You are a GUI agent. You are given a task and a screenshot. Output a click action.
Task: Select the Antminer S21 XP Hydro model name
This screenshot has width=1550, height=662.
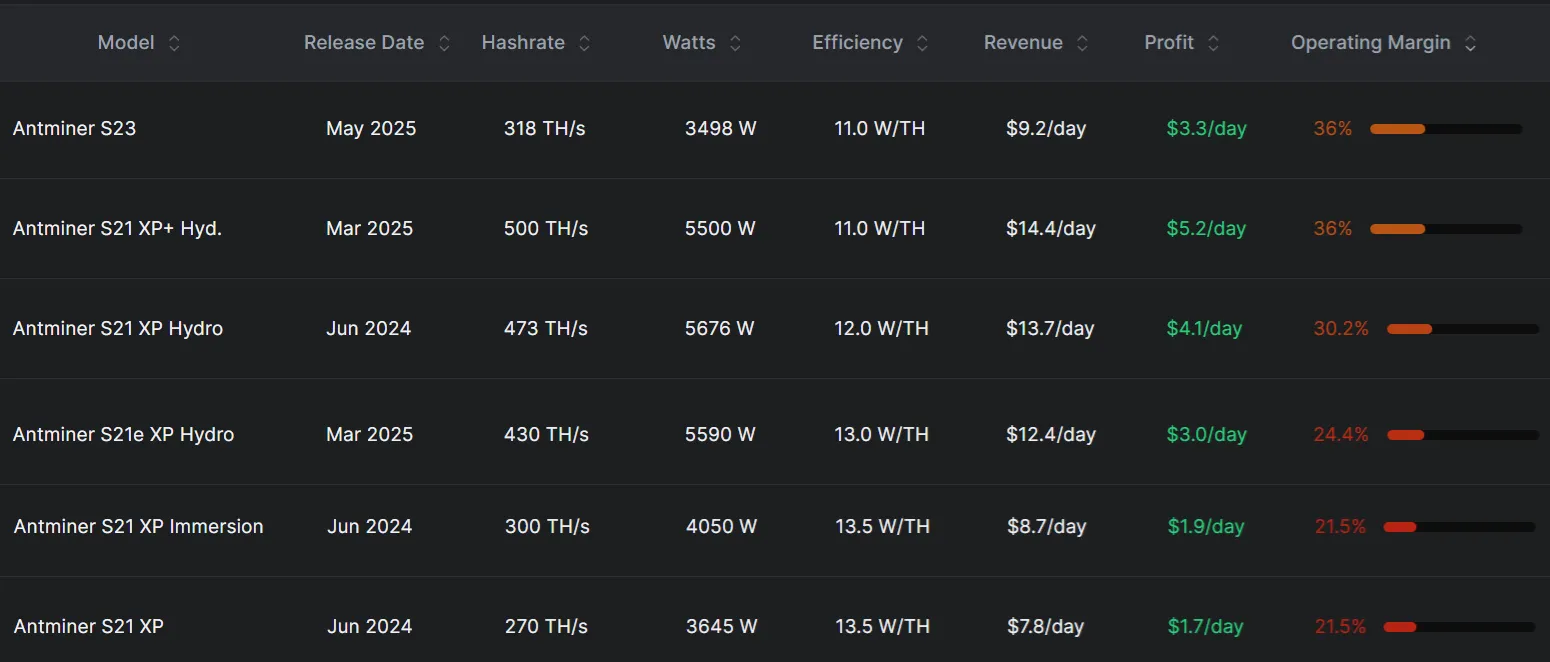[x=117, y=328]
